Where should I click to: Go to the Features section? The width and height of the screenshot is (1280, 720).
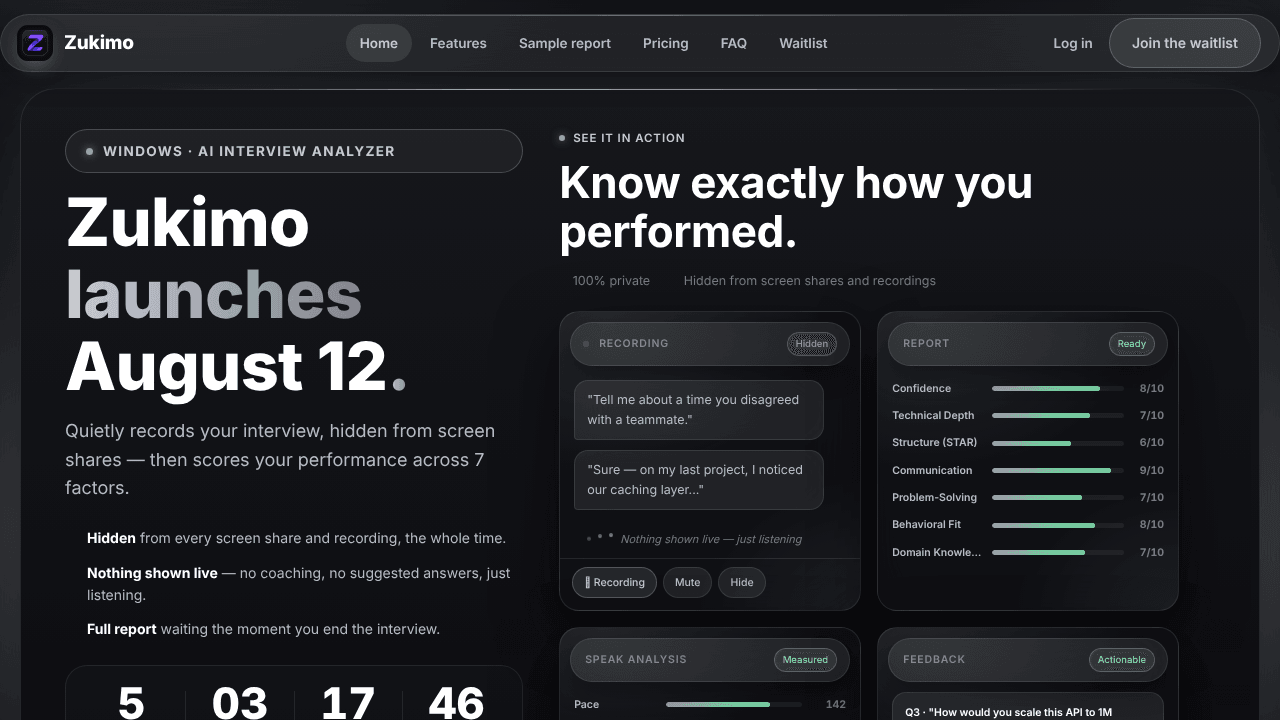tap(458, 43)
